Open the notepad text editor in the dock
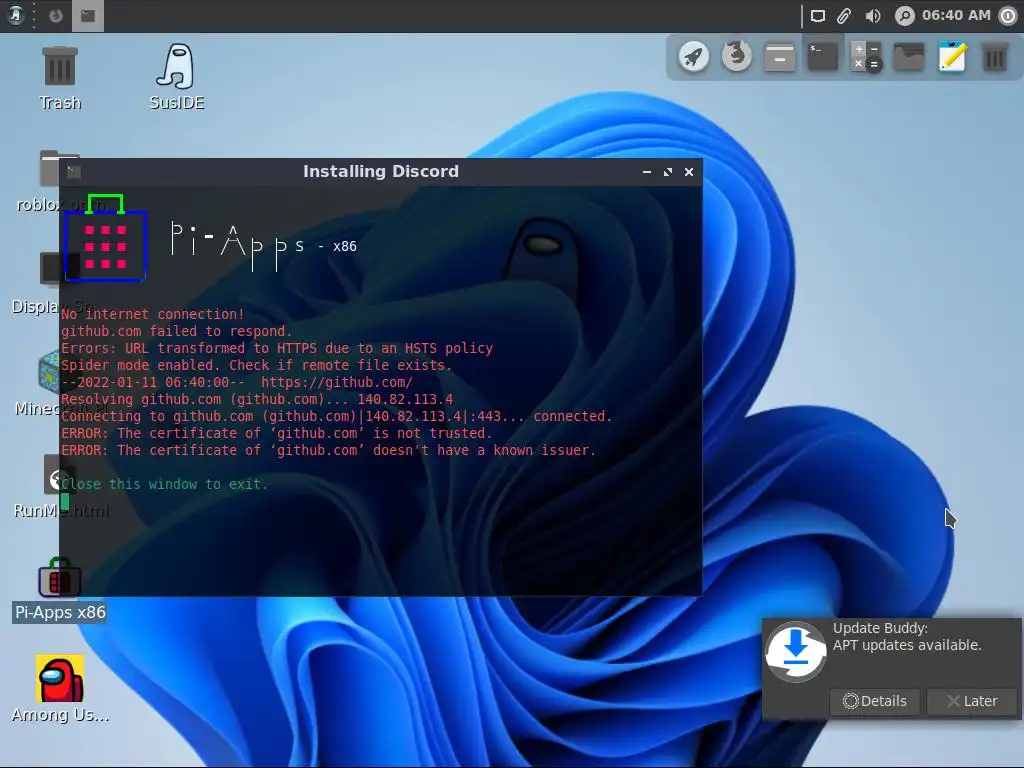 tap(952, 57)
